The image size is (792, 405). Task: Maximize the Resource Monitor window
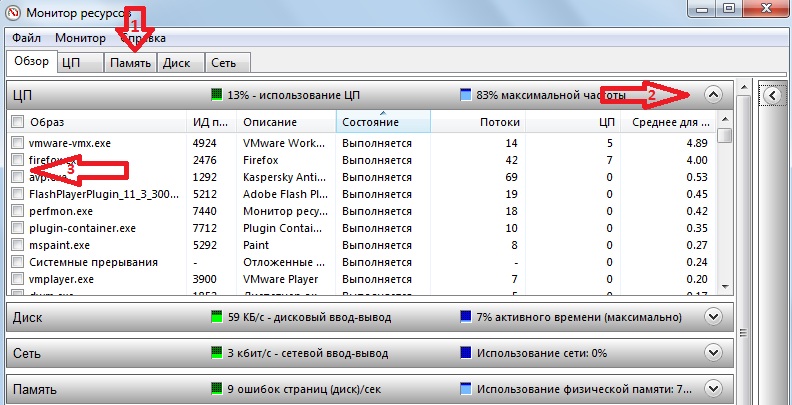click(728, 8)
